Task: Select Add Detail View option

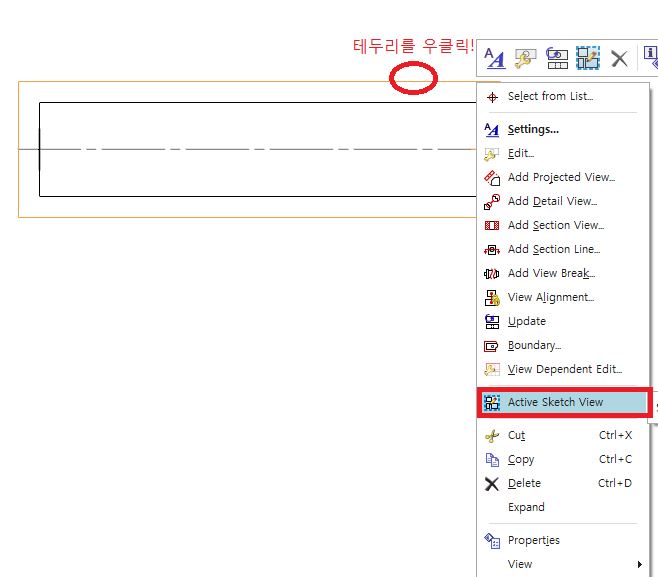Action: [x=552, y=201]
